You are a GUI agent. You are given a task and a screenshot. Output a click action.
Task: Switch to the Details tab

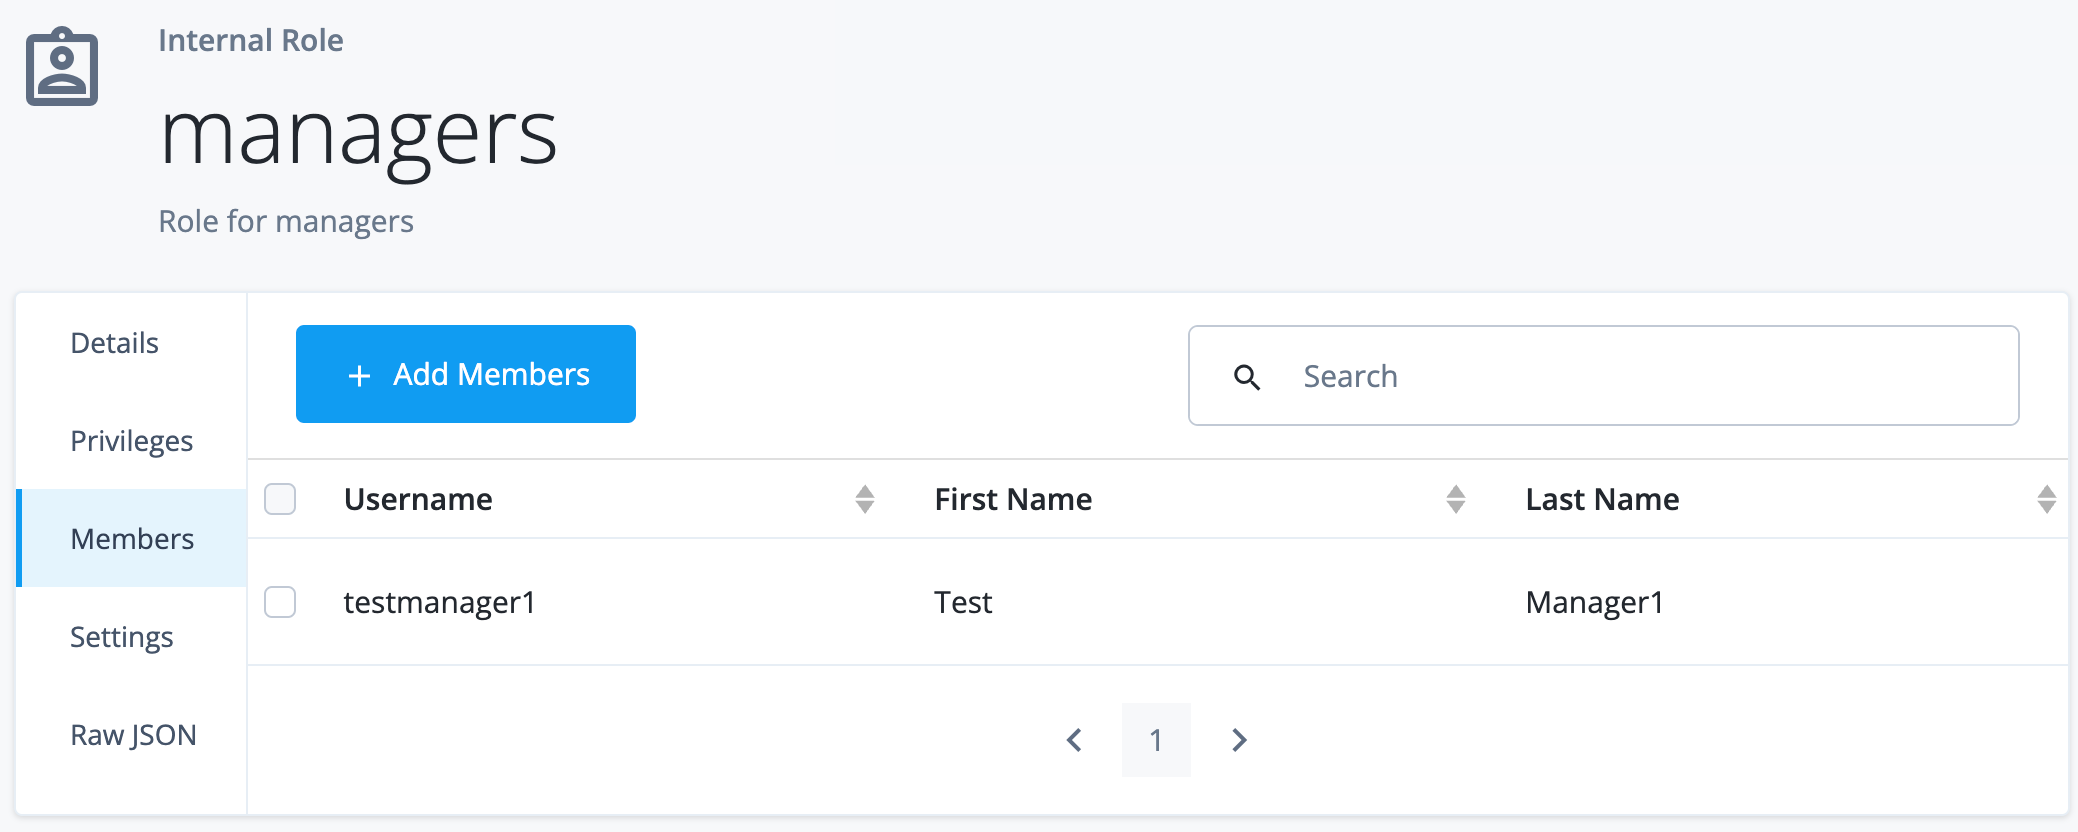pos(113,343)
